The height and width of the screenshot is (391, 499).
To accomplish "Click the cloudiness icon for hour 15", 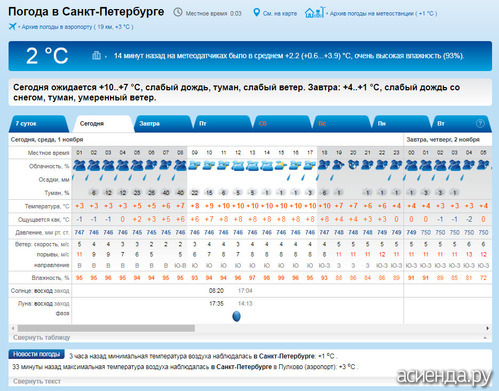I will click(x=281, y=165).
